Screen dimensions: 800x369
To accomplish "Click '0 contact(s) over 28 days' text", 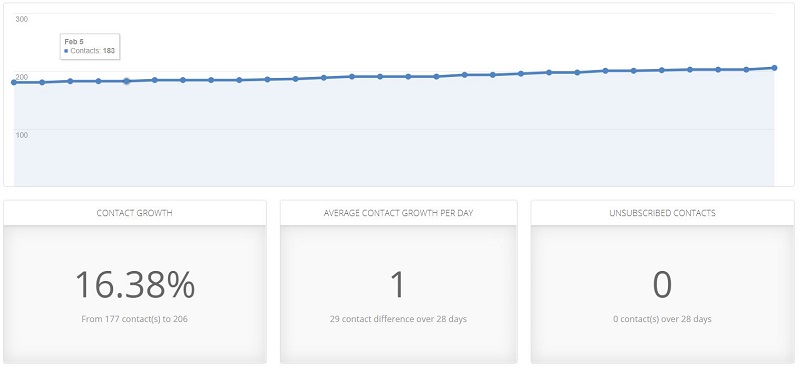I will point(662,319).
